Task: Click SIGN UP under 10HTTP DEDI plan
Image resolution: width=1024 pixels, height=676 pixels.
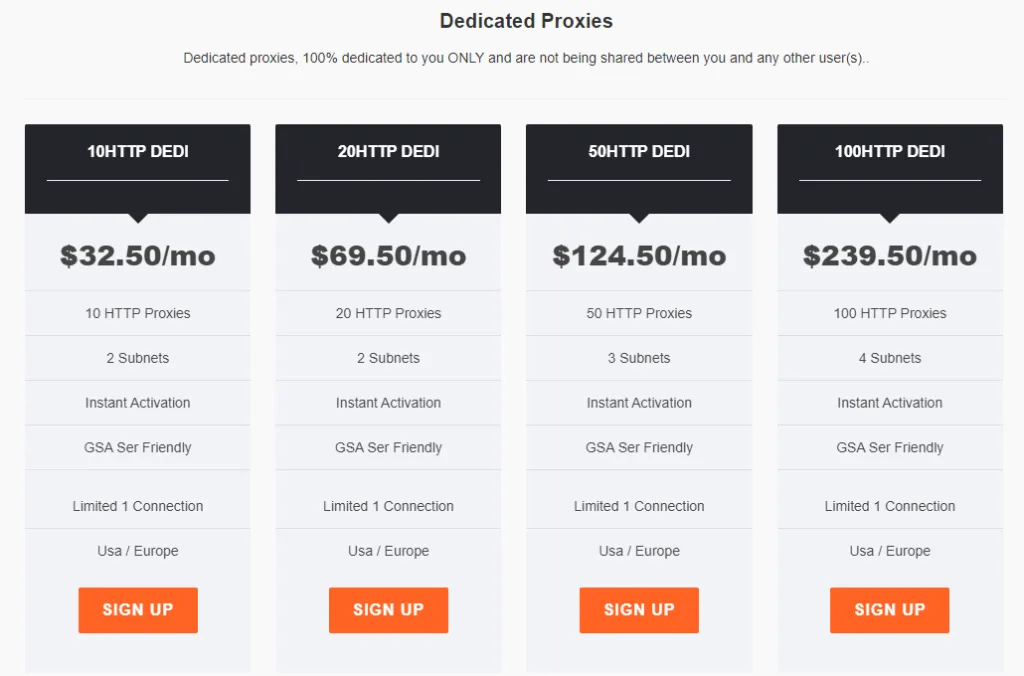Action: pyautogui.click(x=138, y=610)
